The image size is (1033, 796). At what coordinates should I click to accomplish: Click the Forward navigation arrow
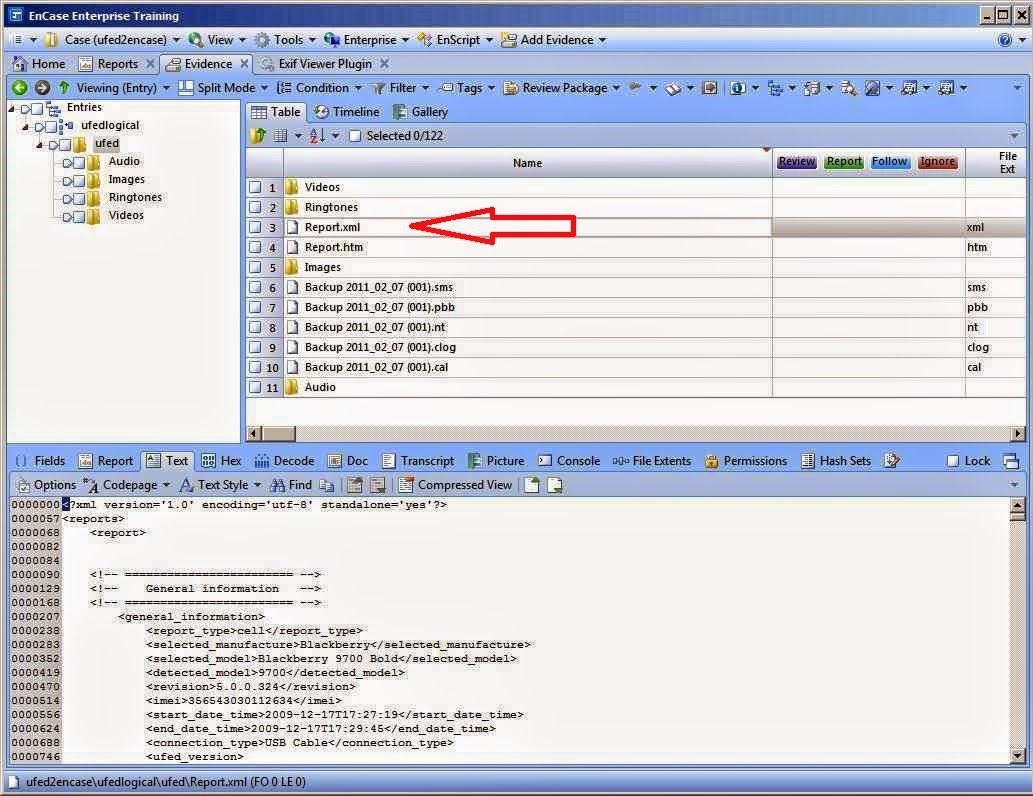[41, 88]
